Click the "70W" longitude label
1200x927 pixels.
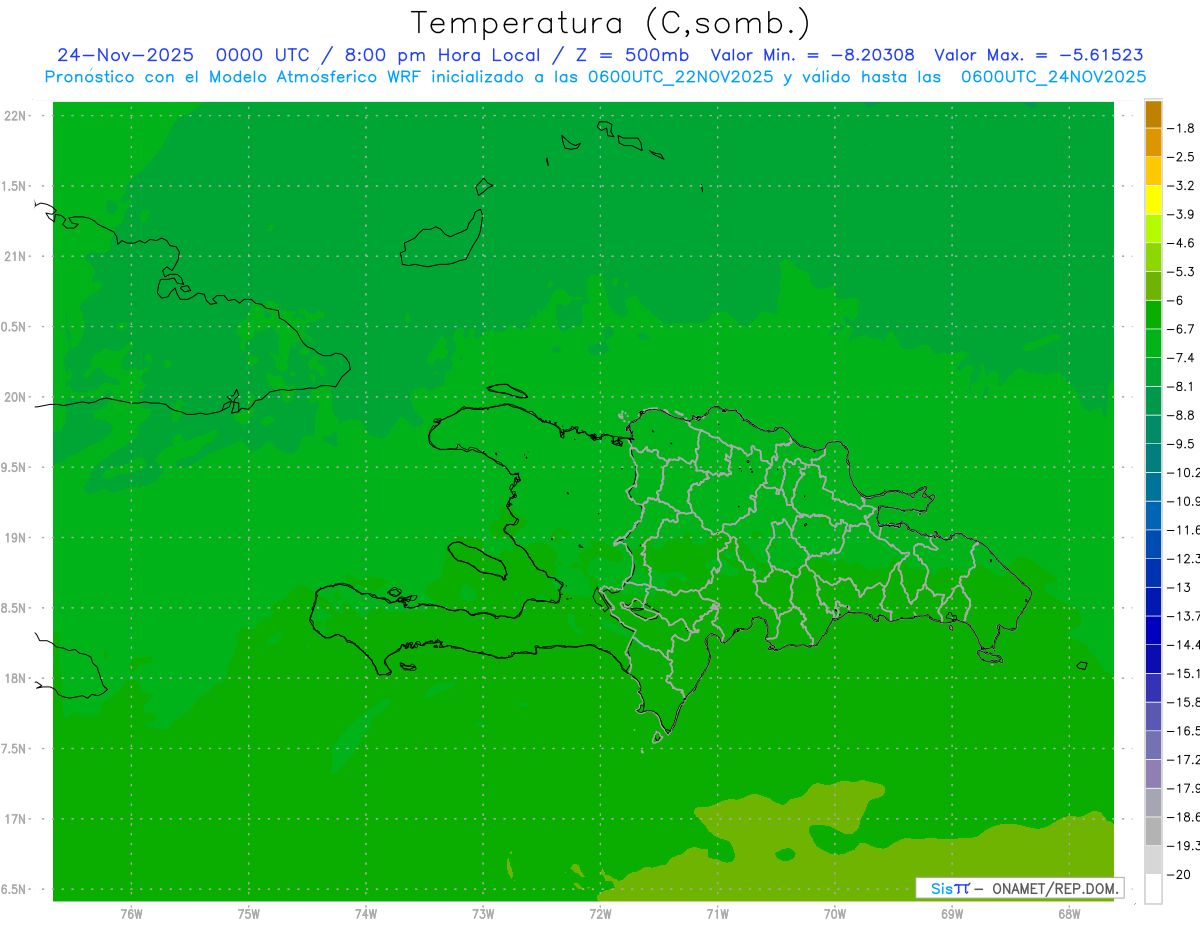click(x=835, y=913)
